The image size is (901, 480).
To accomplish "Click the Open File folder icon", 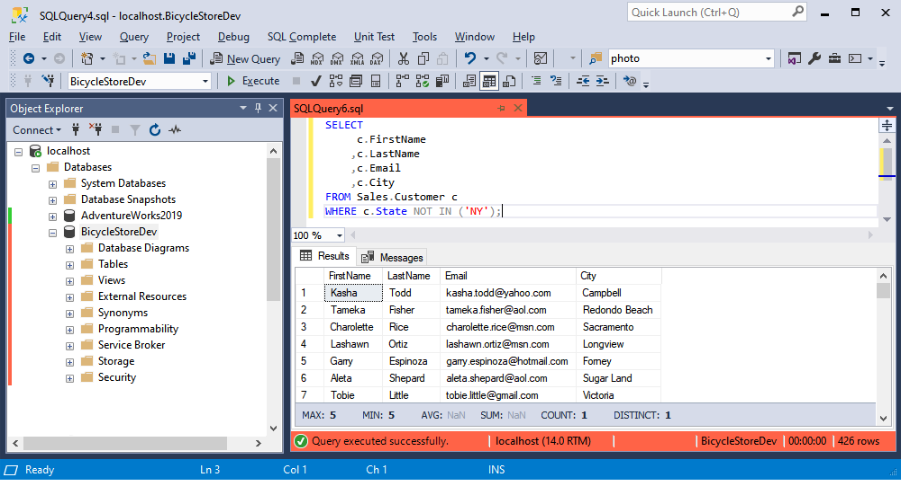I will pos(149,59).
